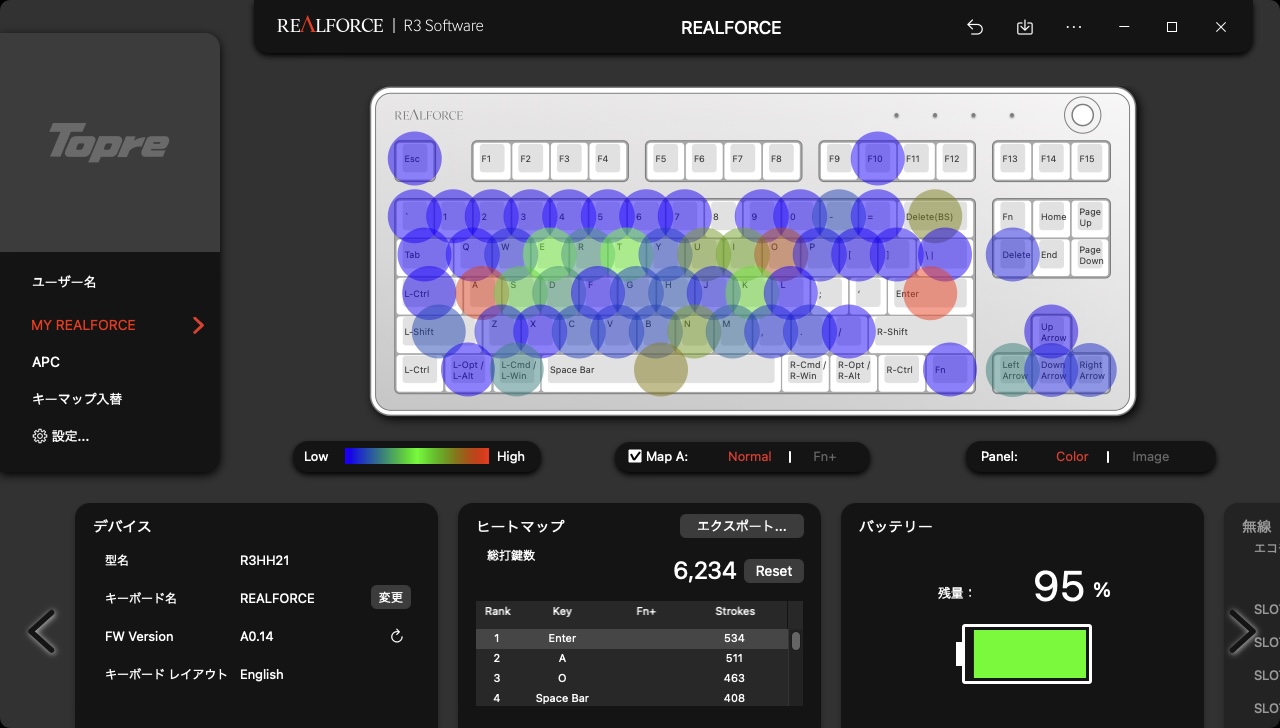Switch heatmap view to Fn+ mode
This screenshot has width=1280, height=728.
click(x=824, y=456)
